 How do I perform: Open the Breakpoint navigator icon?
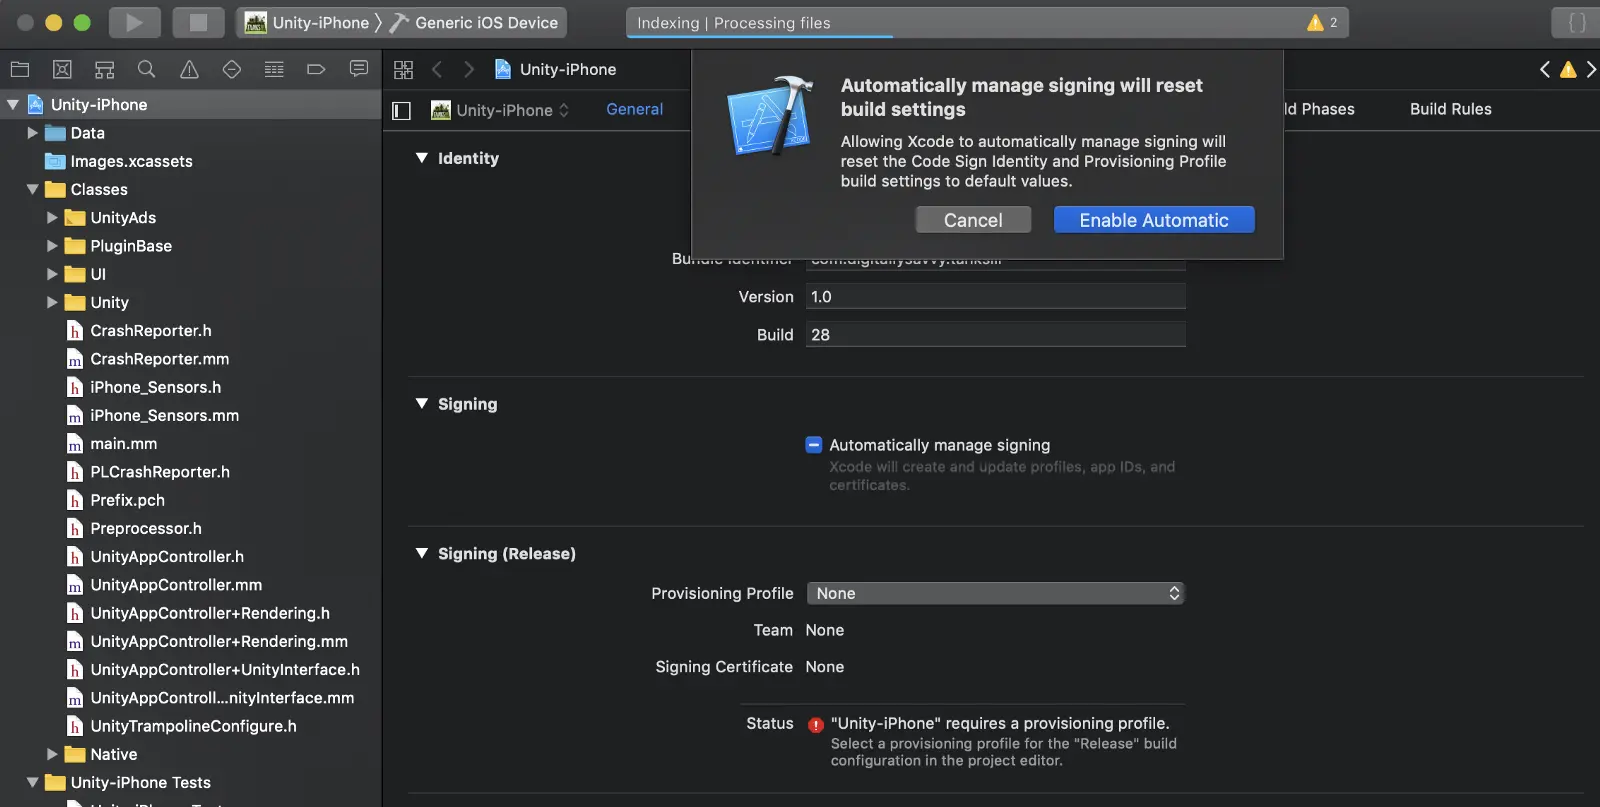[316, 69]
